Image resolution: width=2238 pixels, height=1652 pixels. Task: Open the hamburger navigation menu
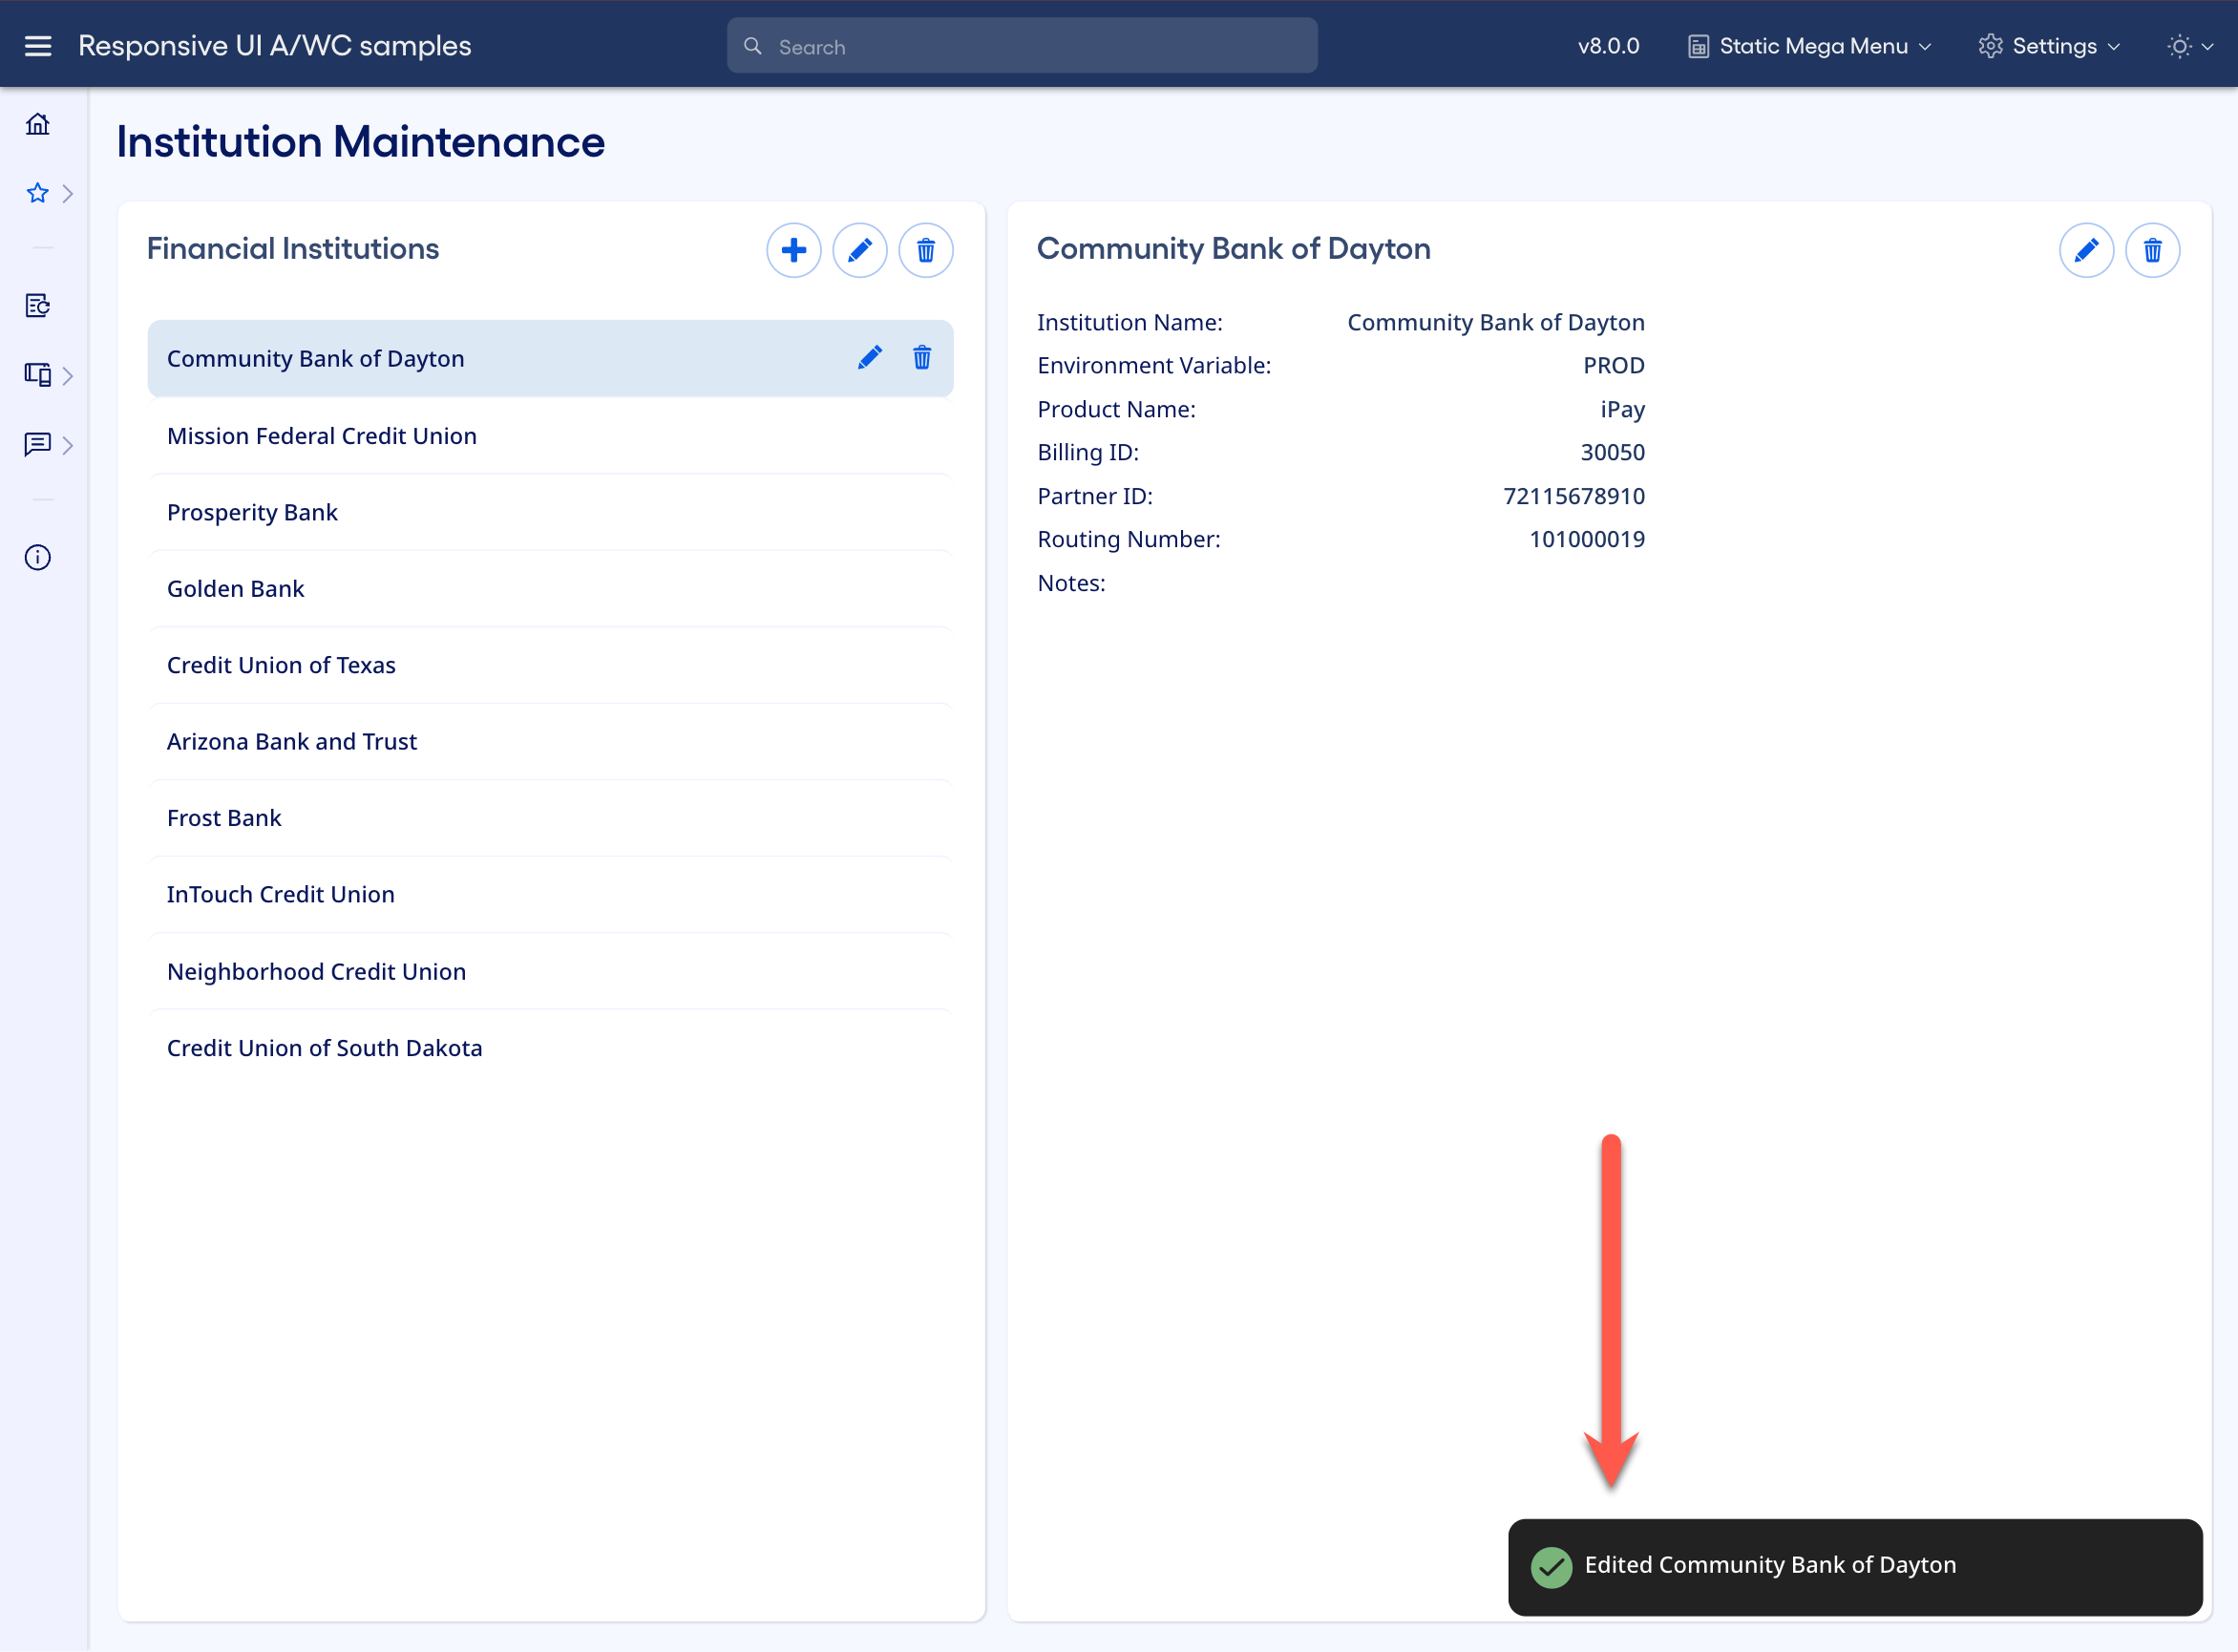[x=38, y=45]
